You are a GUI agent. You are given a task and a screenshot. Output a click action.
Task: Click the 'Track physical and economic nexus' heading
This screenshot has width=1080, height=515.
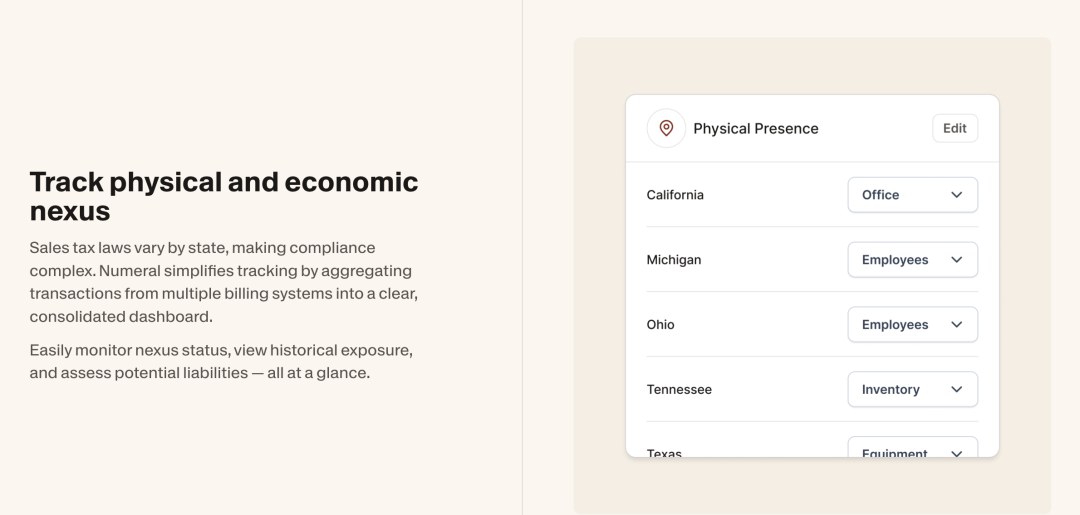click(x=224, y=196)
